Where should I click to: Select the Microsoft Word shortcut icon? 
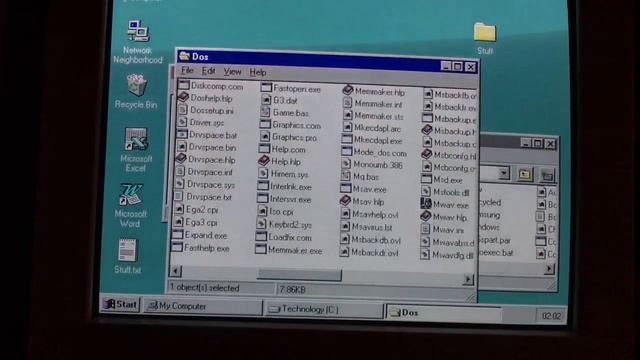(131, 194)
